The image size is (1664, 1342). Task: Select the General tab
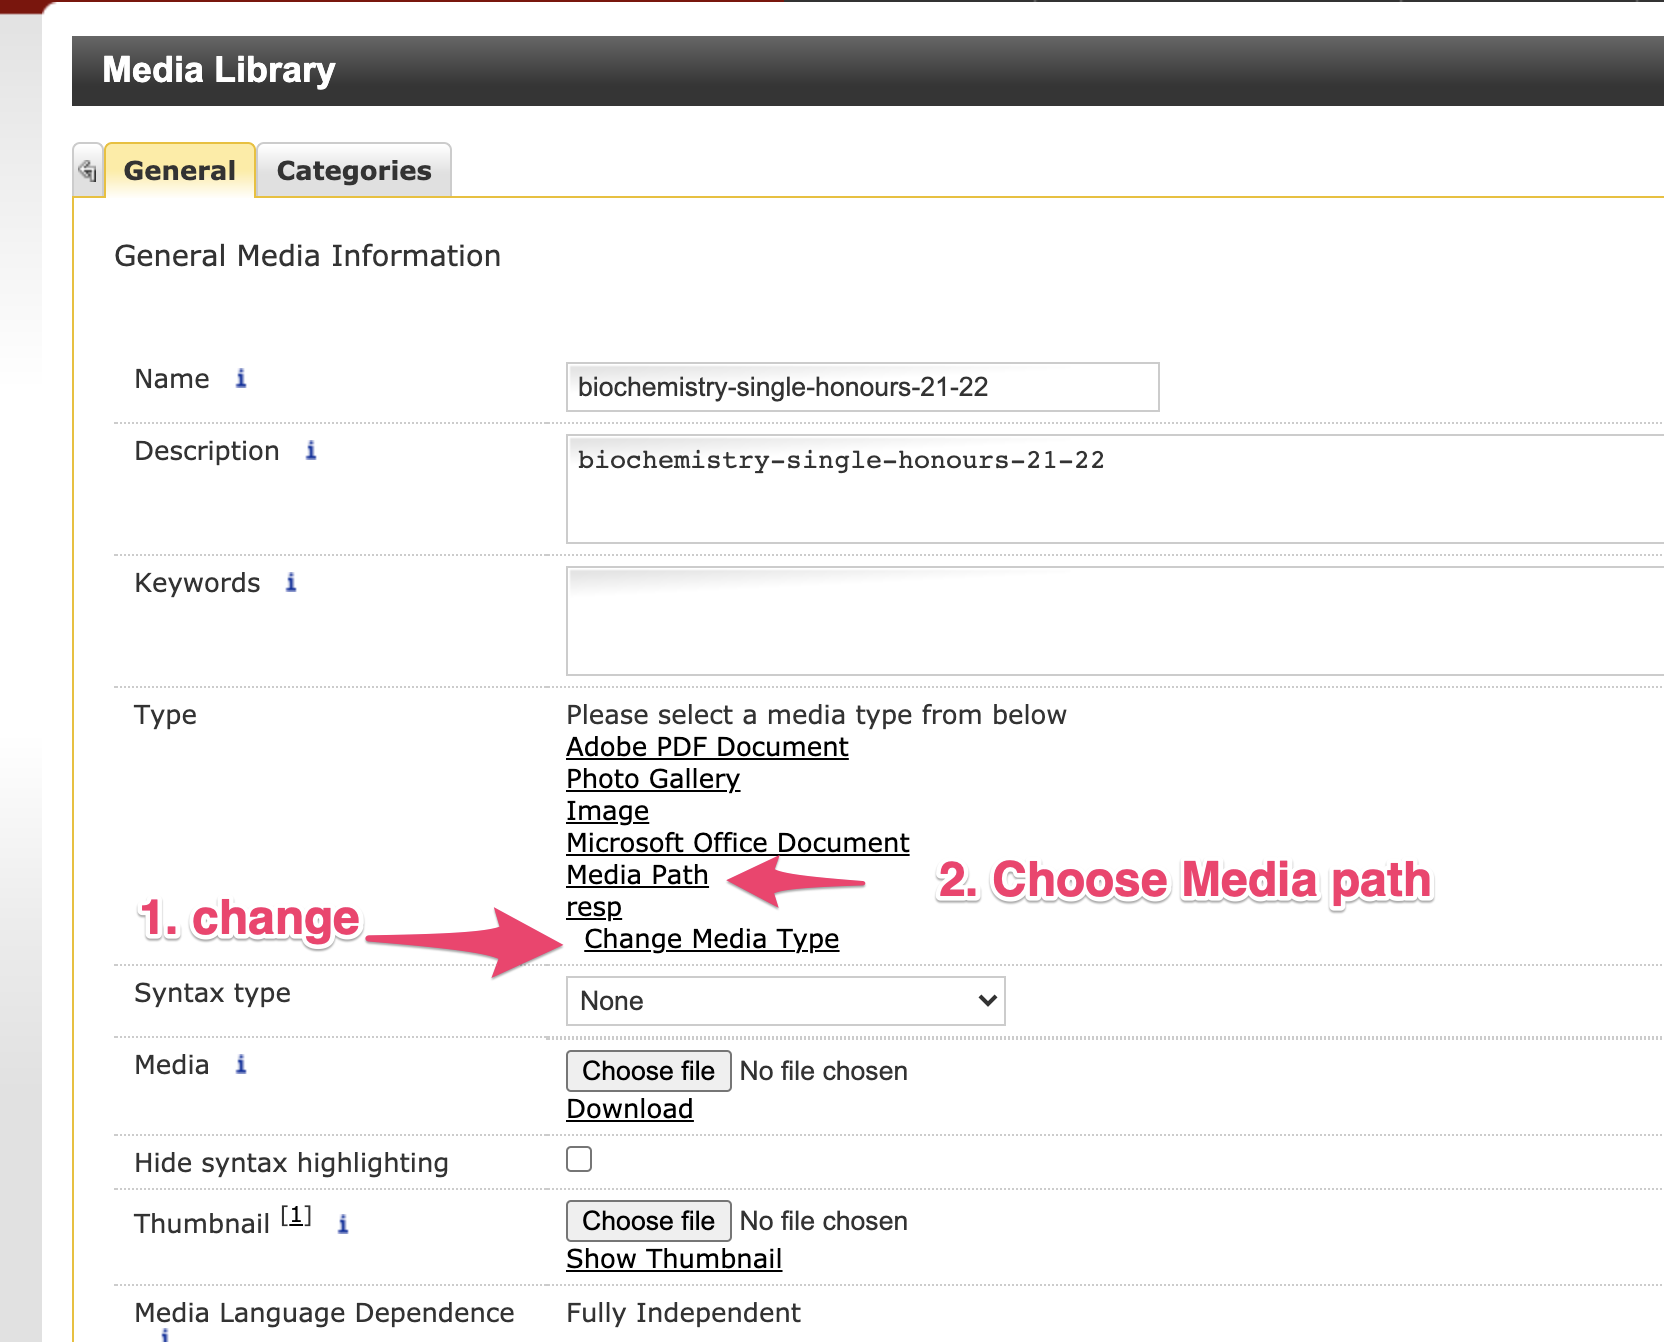pos(180,171)
